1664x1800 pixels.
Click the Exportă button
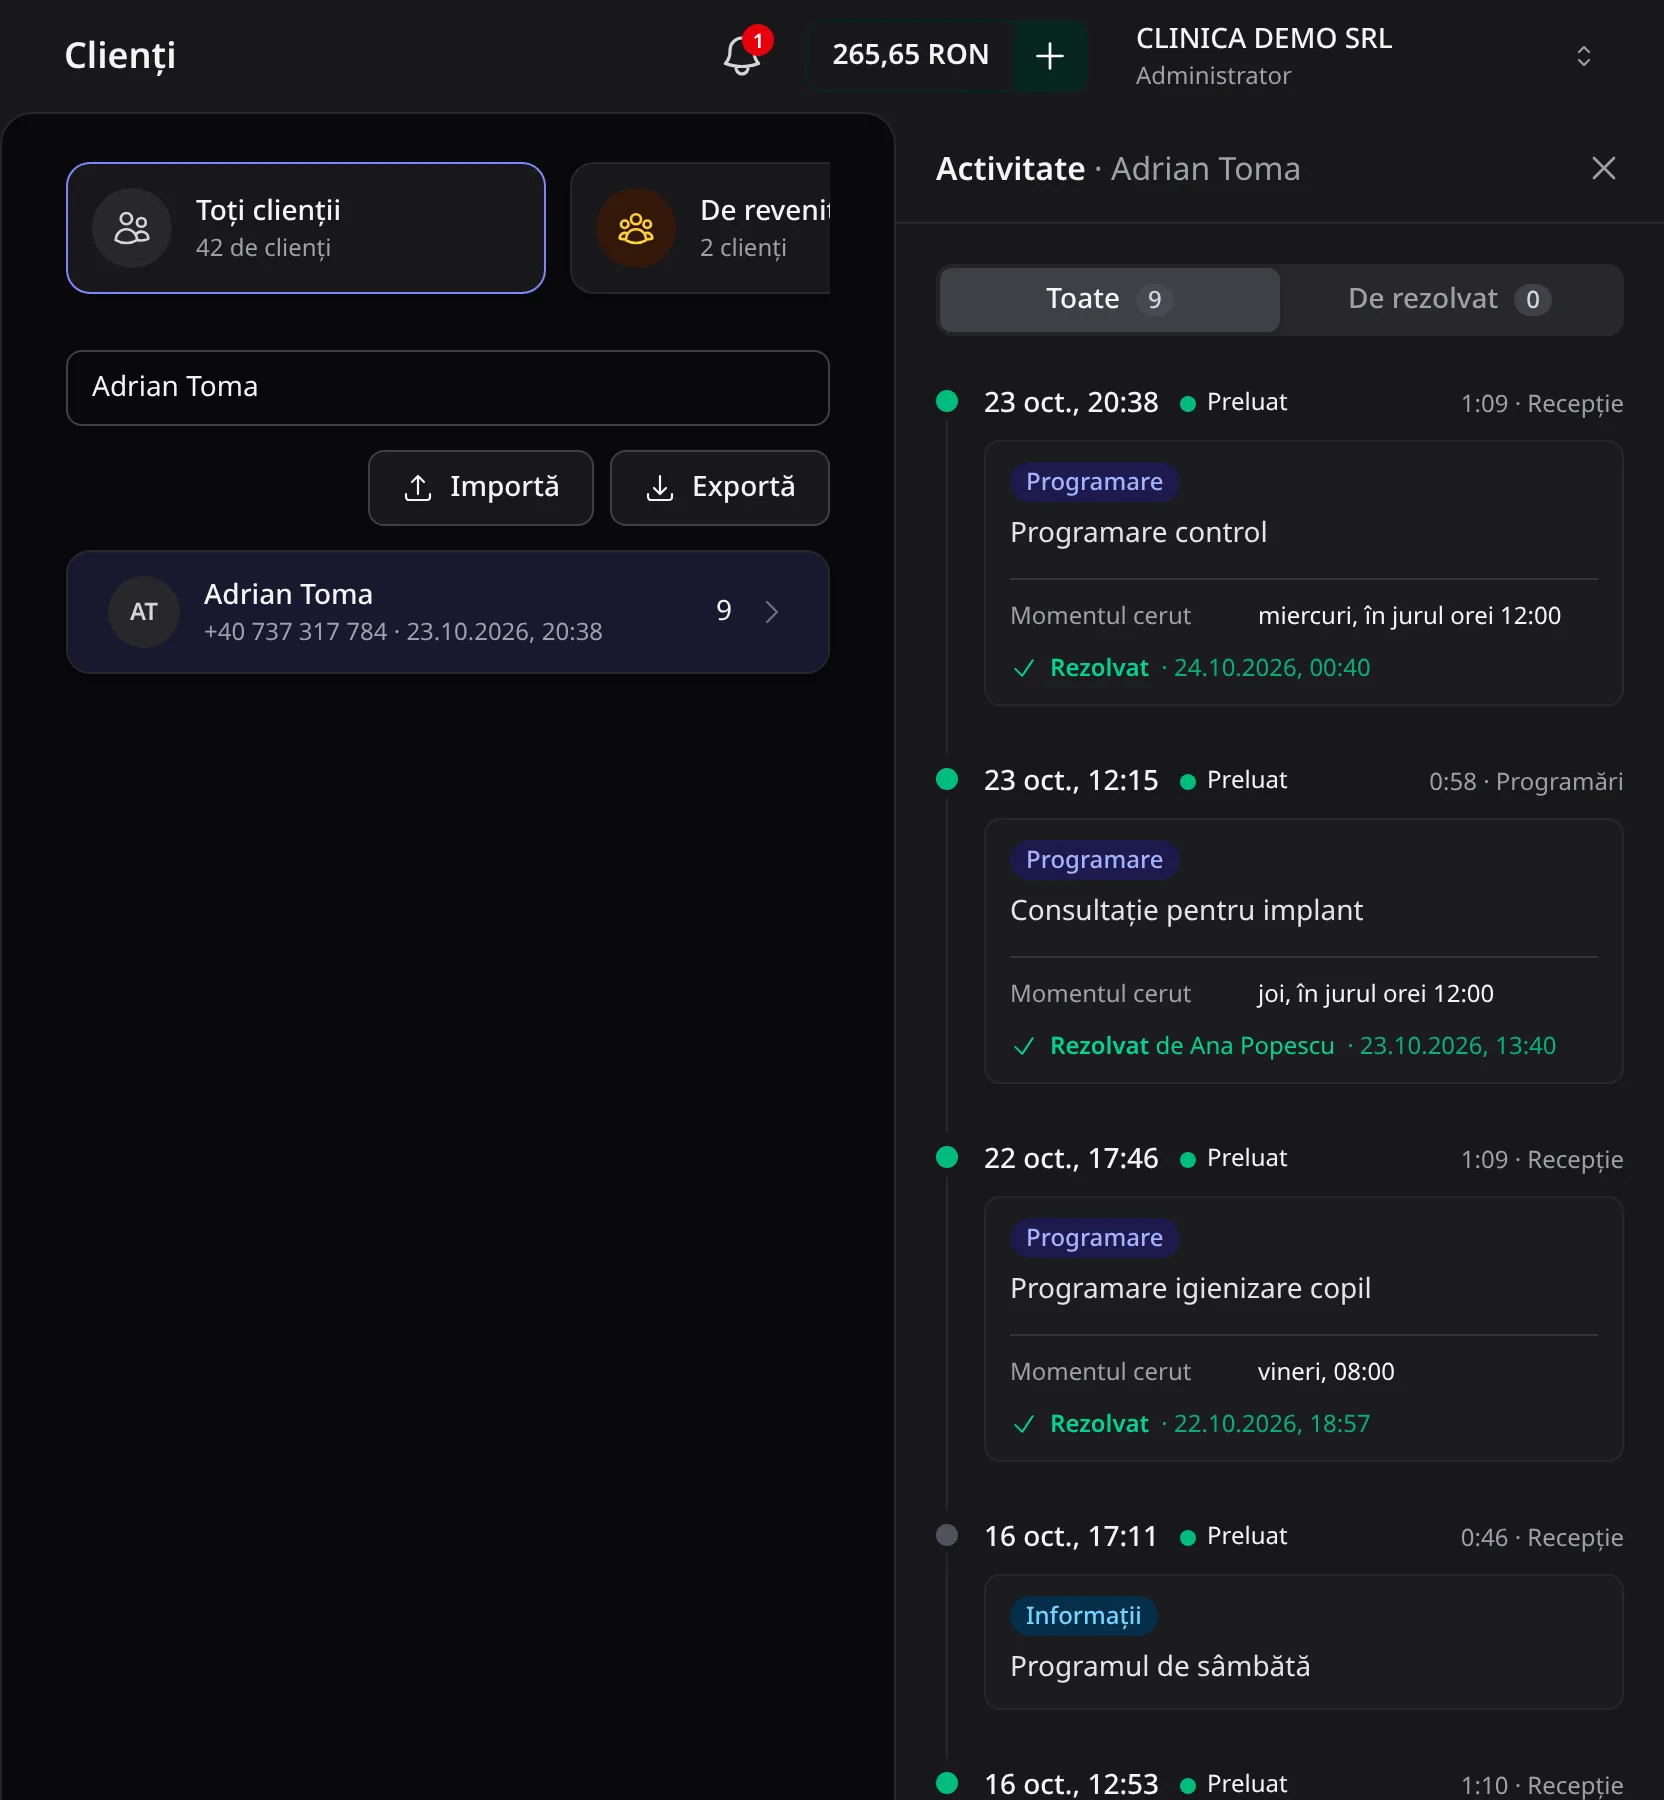(720, 488)
